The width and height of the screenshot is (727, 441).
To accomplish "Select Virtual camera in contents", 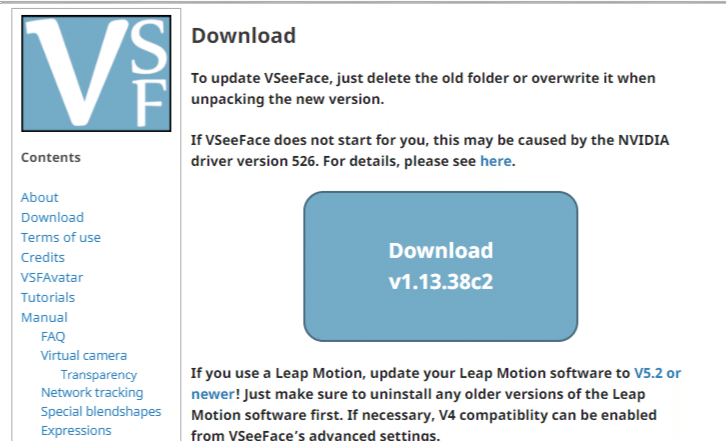I will [84, 355].
